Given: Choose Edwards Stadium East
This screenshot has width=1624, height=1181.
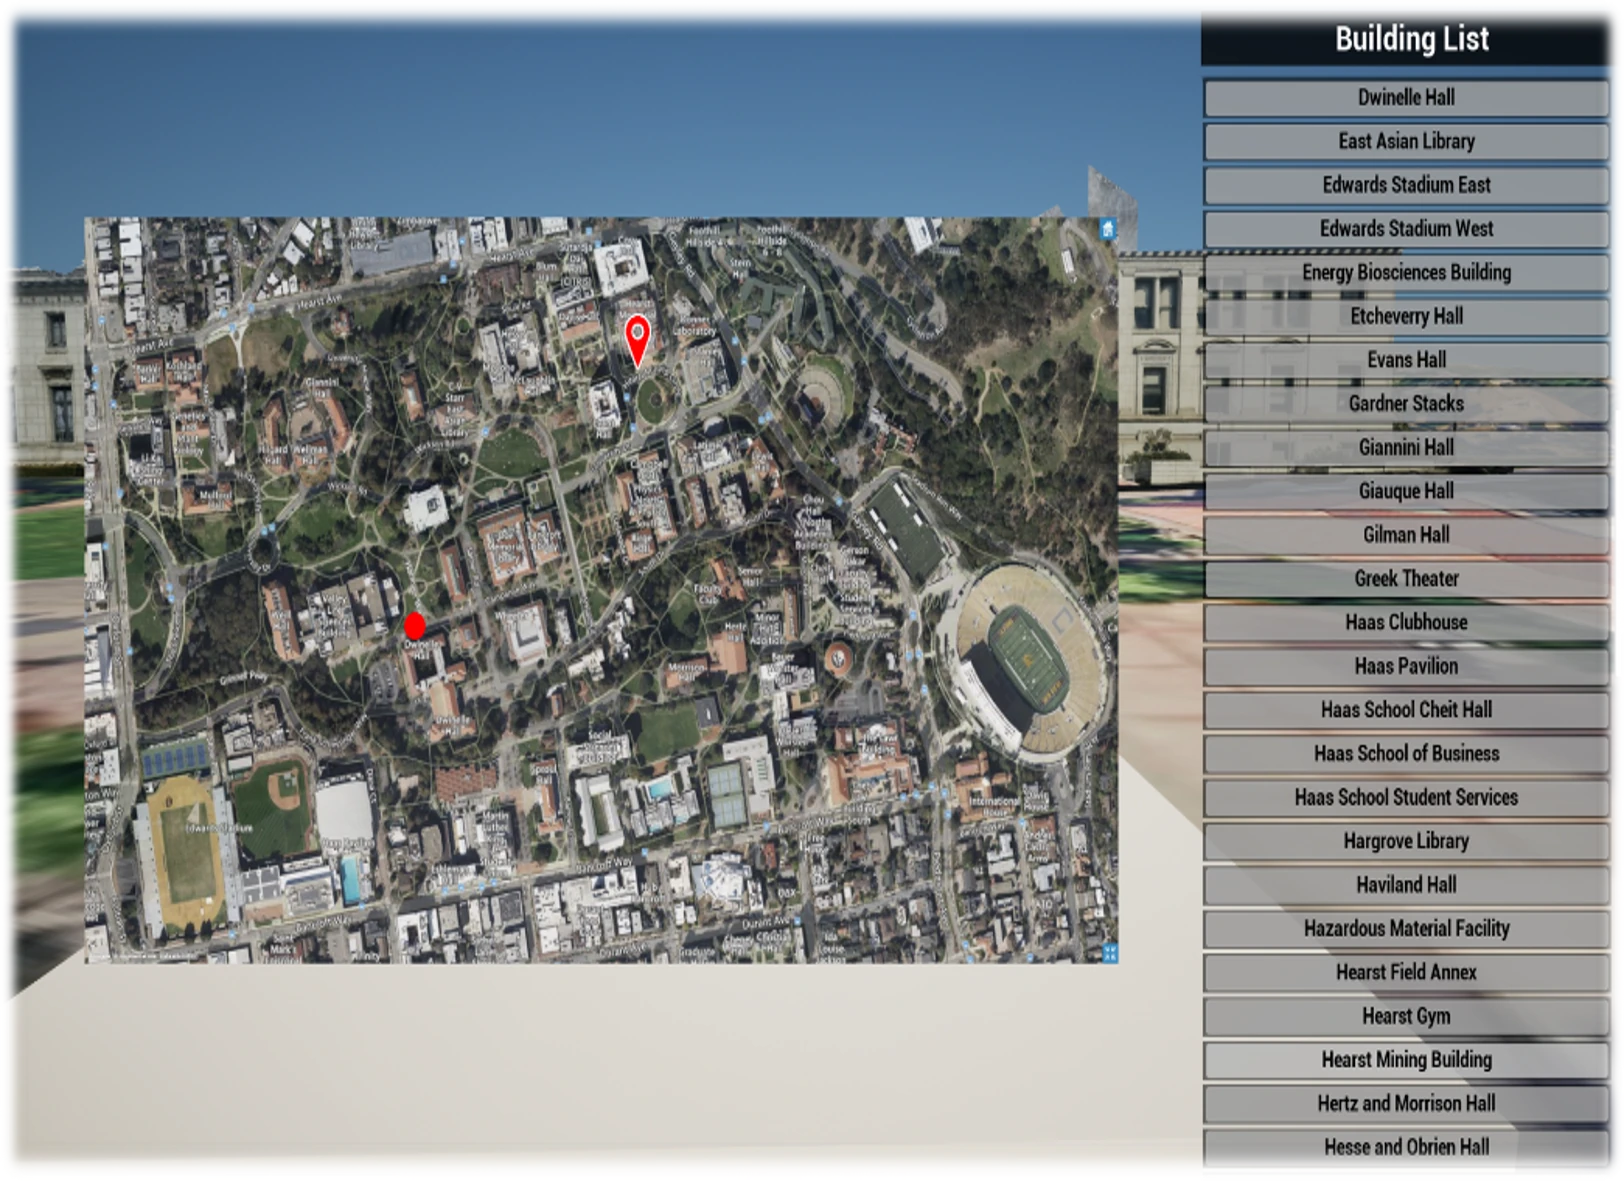Looking at the screenshot, I should point(1405,185).
